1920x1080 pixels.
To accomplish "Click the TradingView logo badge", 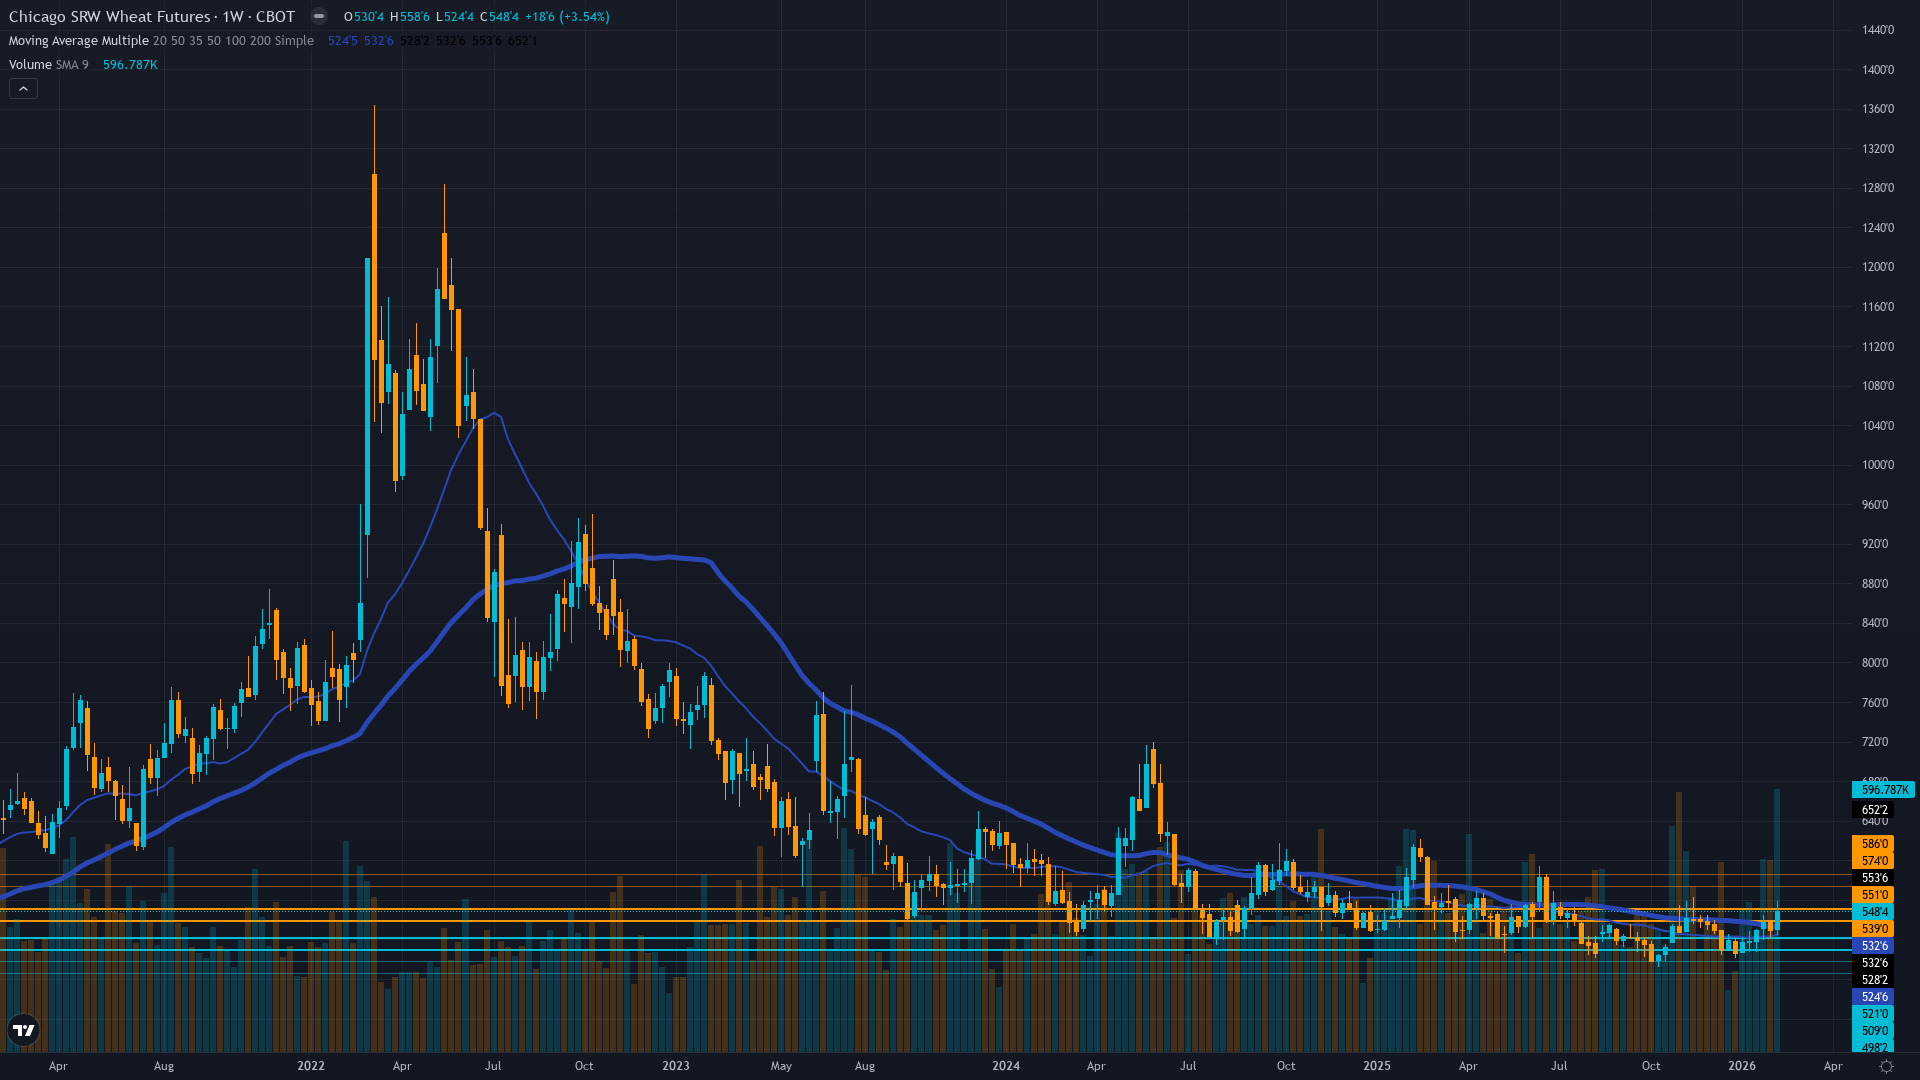I will click(x=24, y=1030).
